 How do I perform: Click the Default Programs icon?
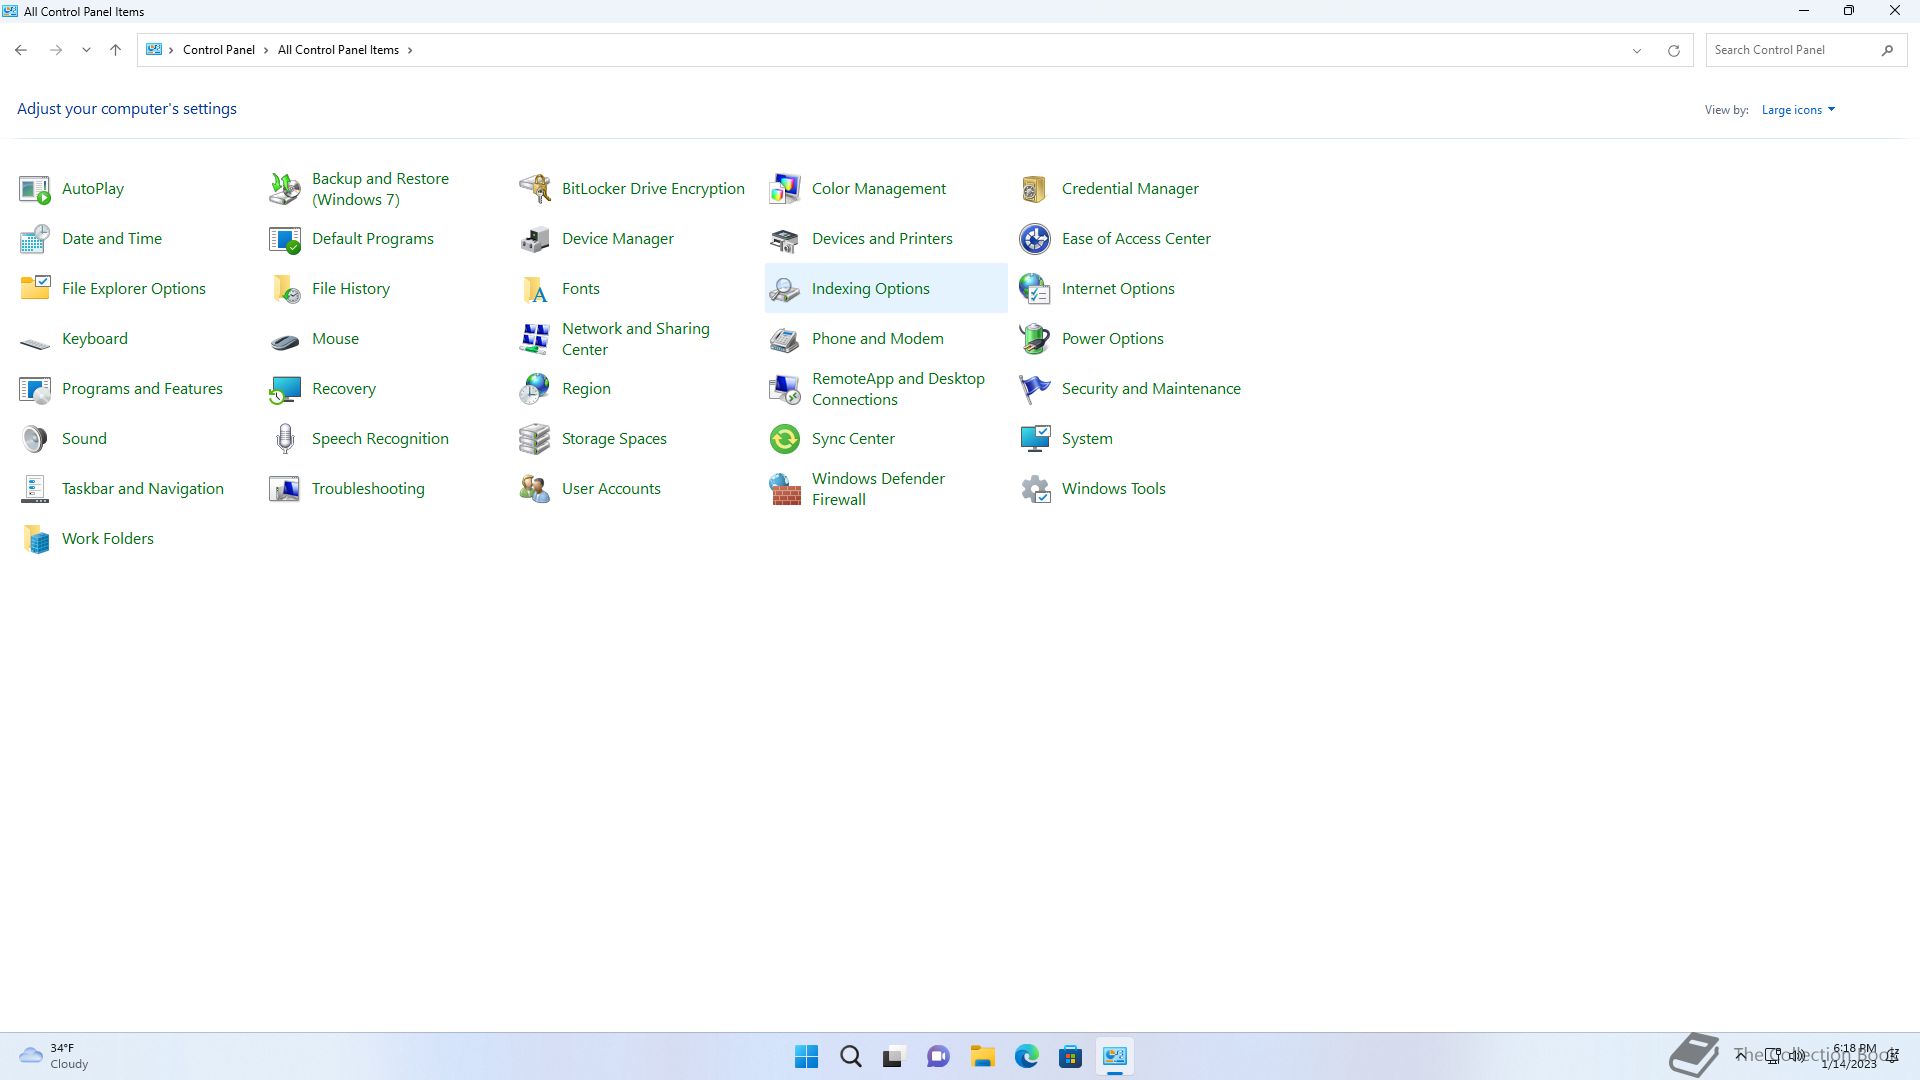coord(285,239)
